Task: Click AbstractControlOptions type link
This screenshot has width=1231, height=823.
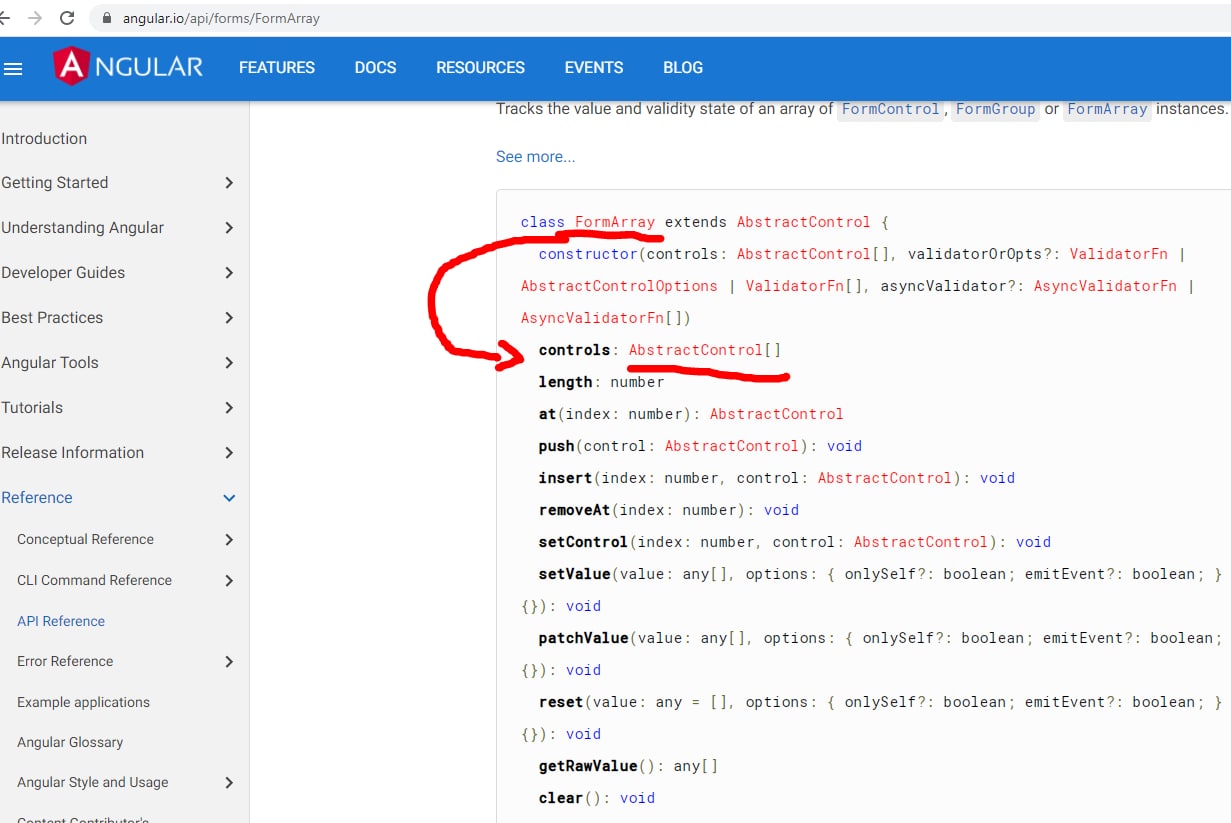Action: point(619,286)
